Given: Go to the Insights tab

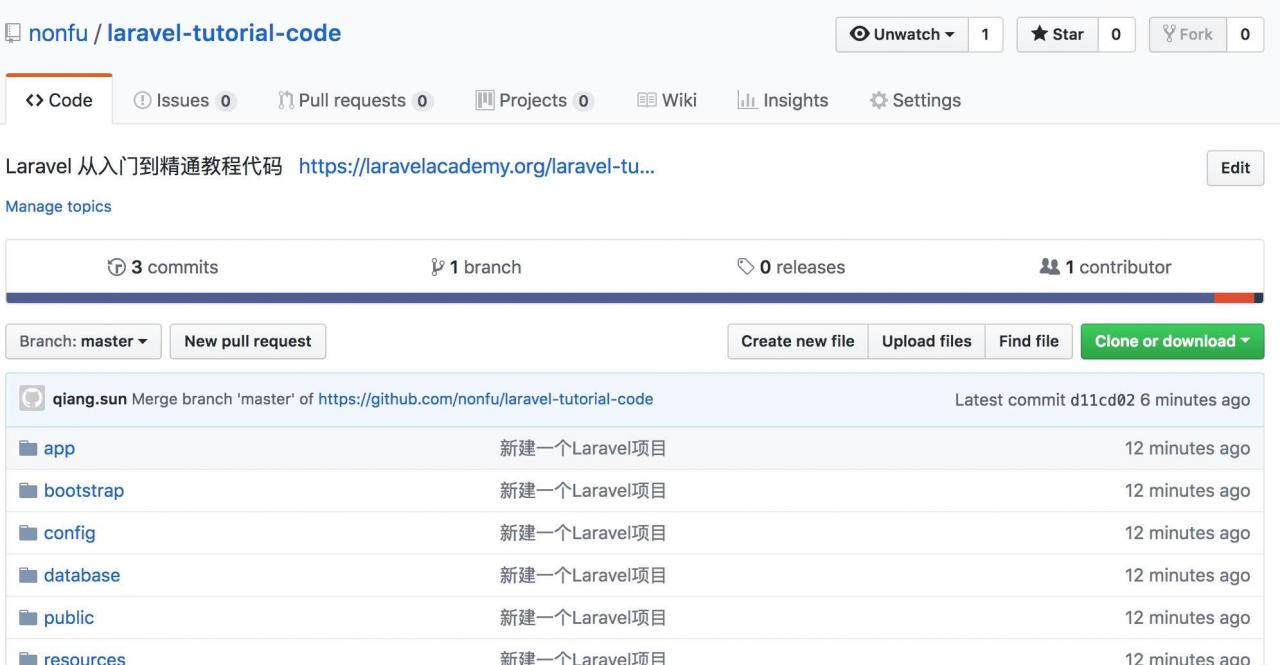Looking at the screenshot, I should [x=783, y=100].
